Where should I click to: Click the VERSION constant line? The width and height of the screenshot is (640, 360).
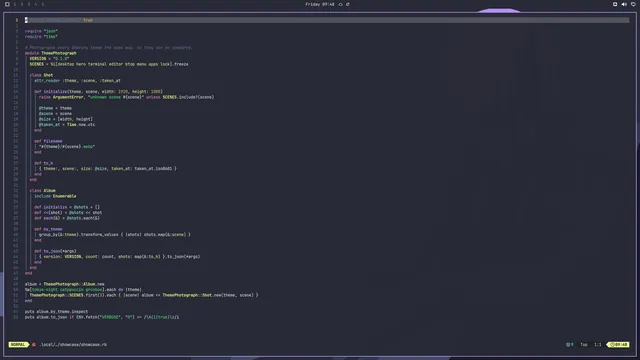pyautogui.click(x=49, y=58)
